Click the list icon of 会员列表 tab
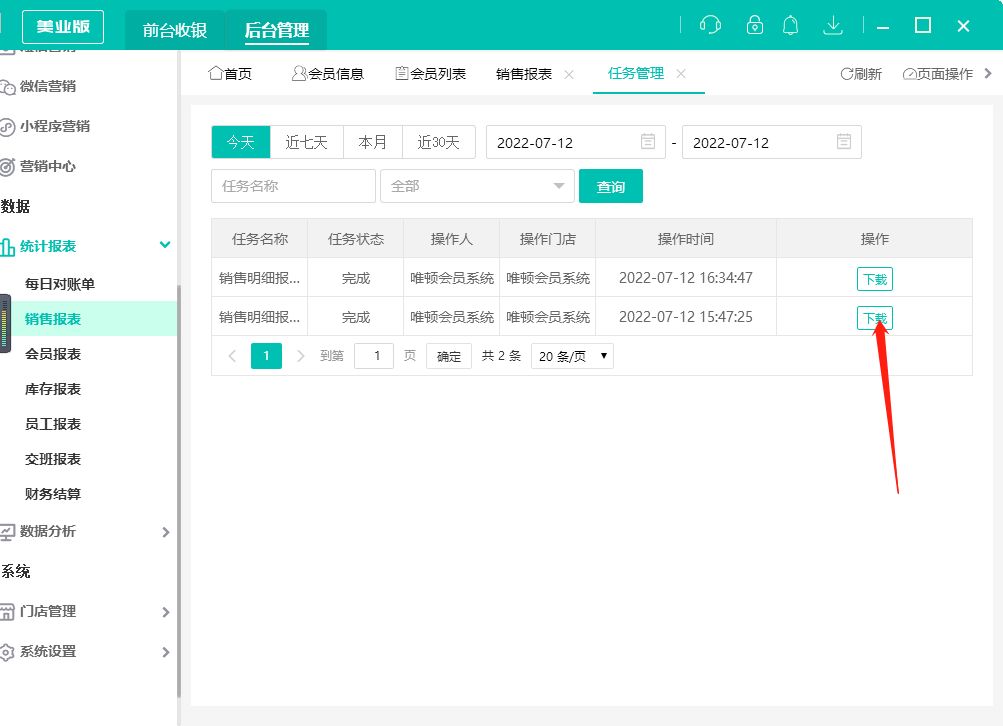 (x=402, y=73)
